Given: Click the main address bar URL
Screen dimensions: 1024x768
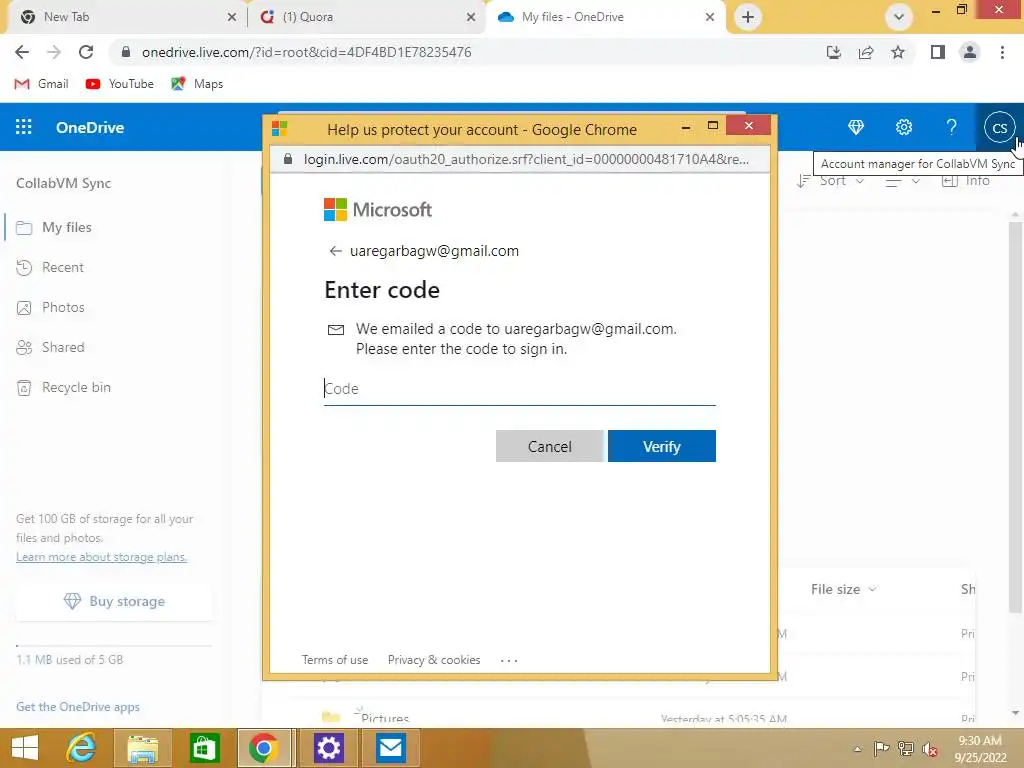Looking at the screenshot, I should point(307,52).
